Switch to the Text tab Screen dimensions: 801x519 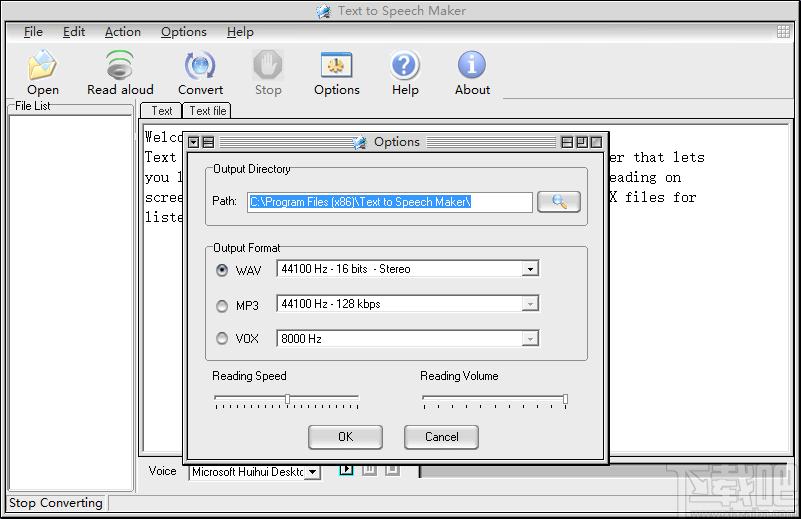pos(161,110)
